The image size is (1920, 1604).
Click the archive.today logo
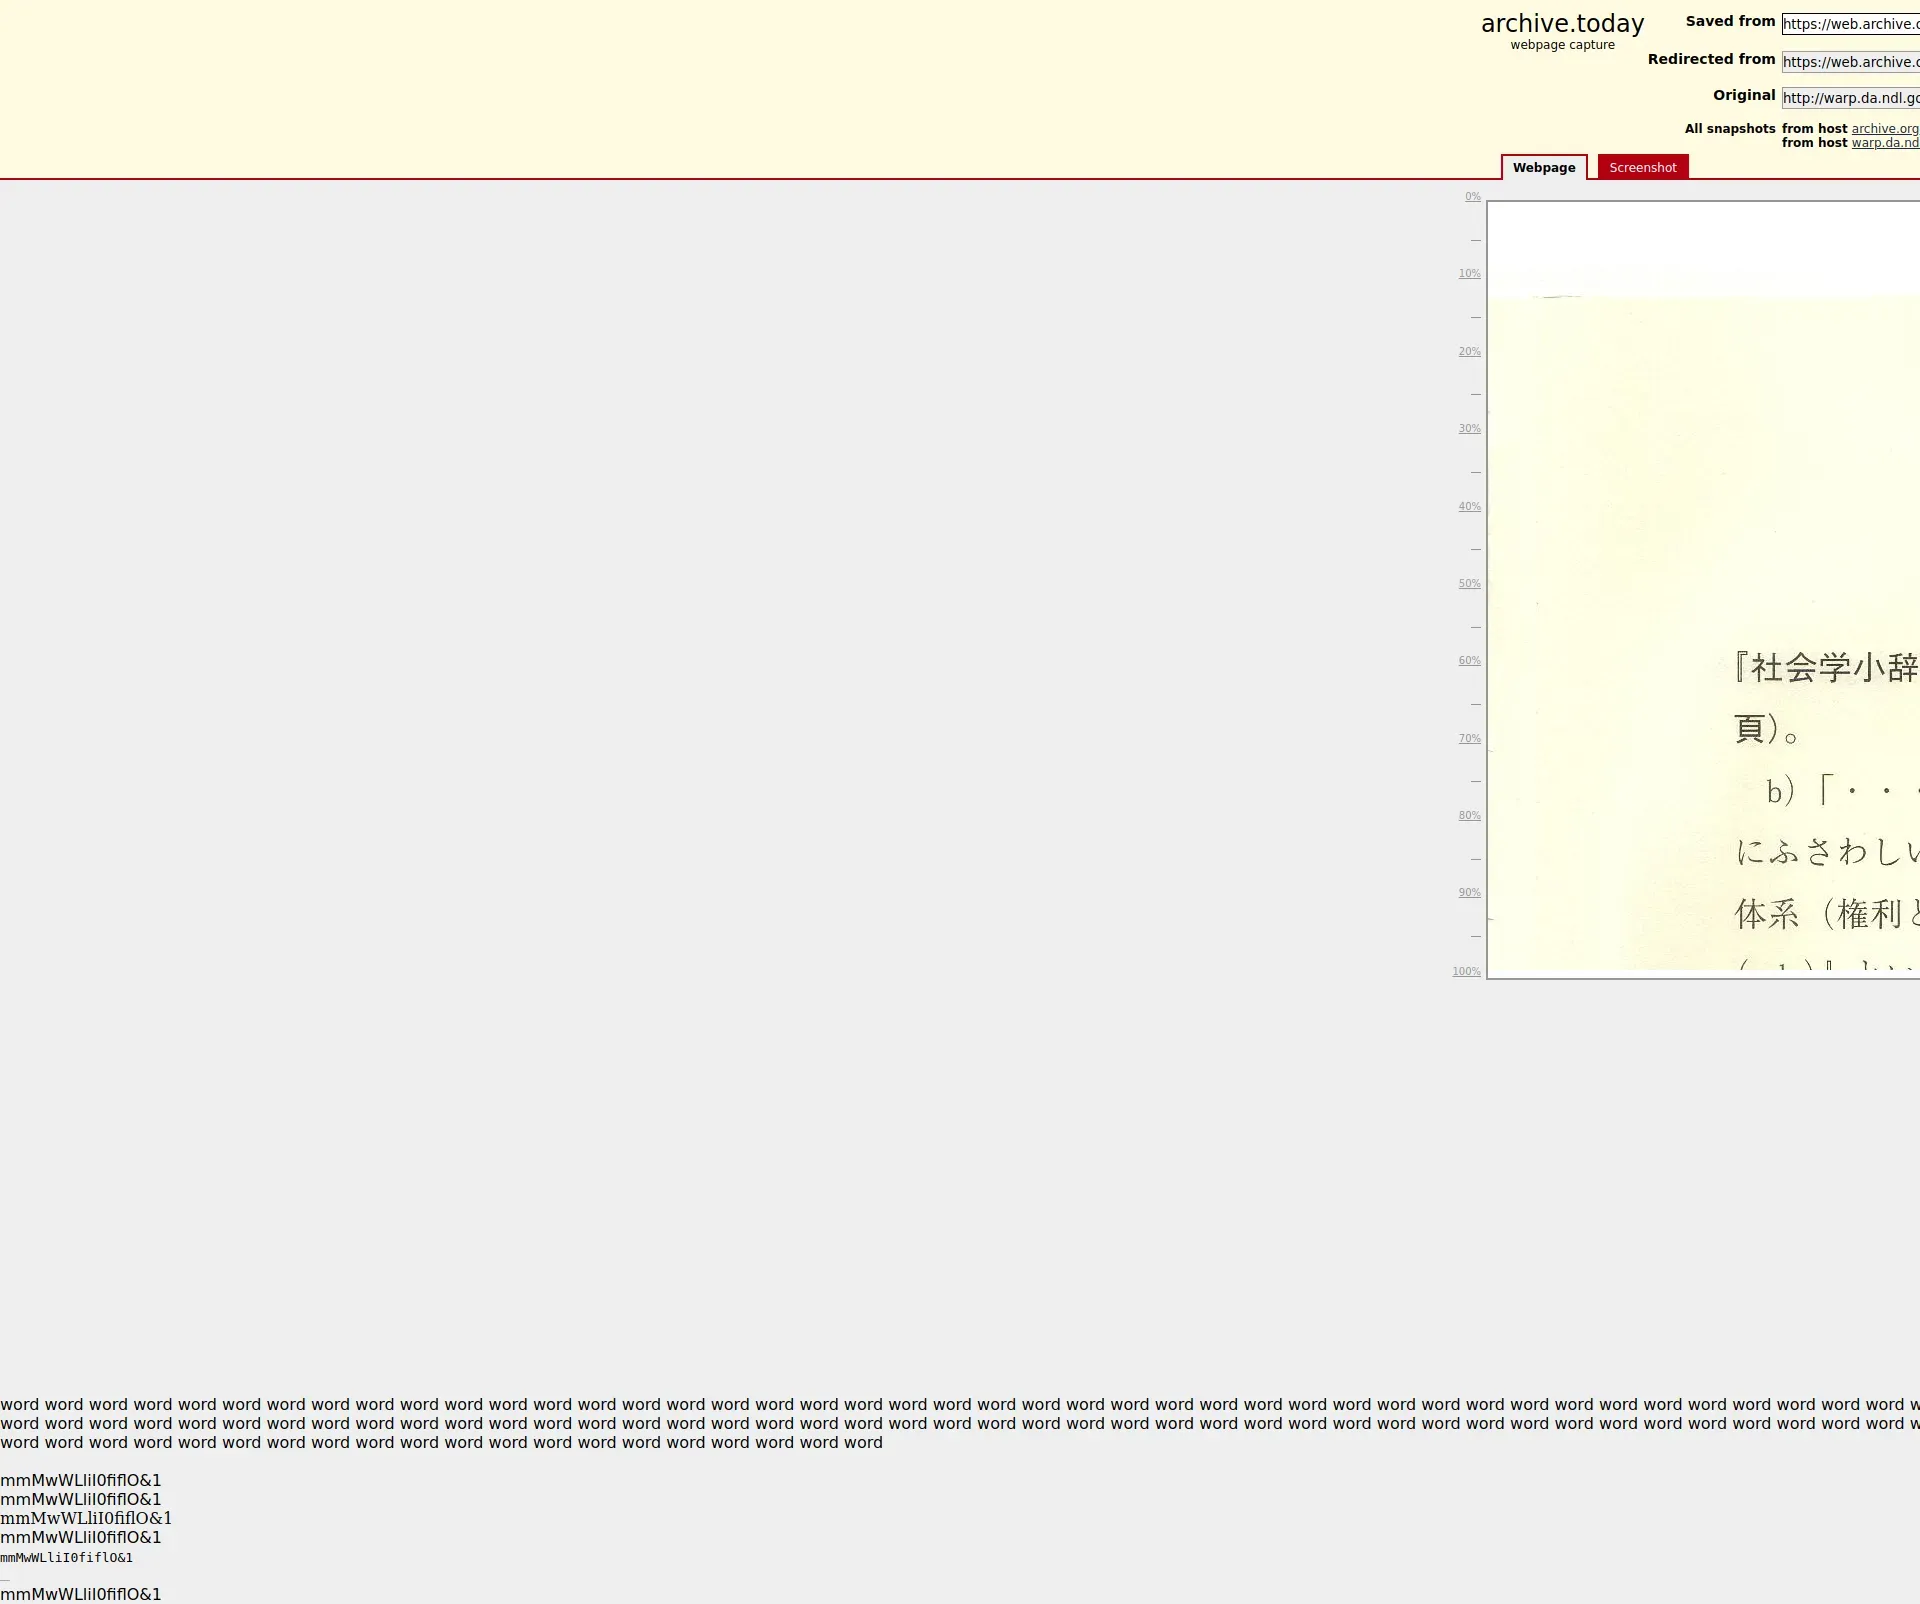pyautogui.click(x=1562, y=24)
